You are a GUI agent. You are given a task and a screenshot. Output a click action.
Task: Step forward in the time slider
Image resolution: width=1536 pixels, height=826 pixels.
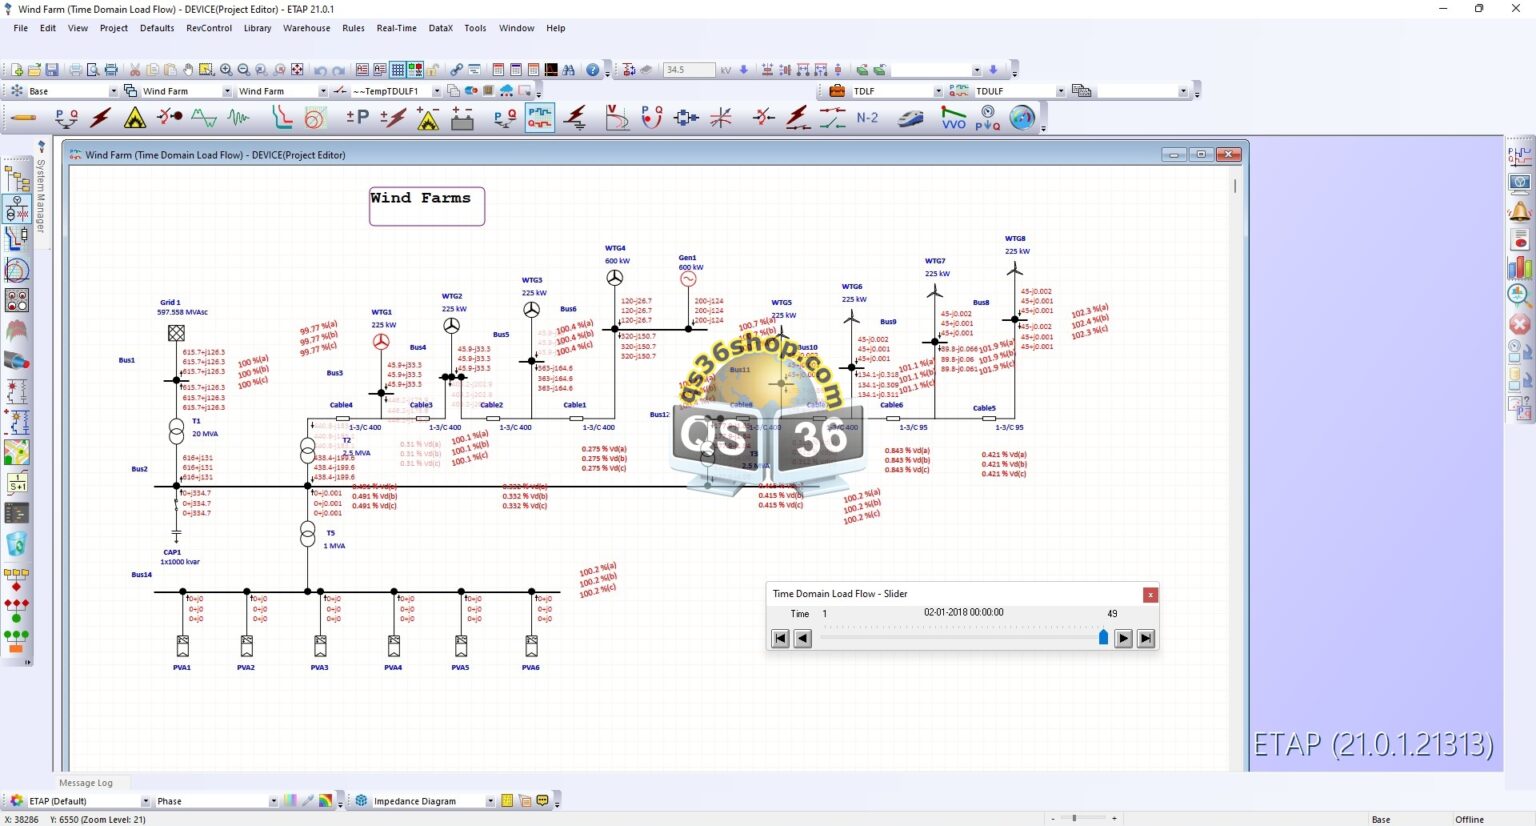coord(1123,638)
